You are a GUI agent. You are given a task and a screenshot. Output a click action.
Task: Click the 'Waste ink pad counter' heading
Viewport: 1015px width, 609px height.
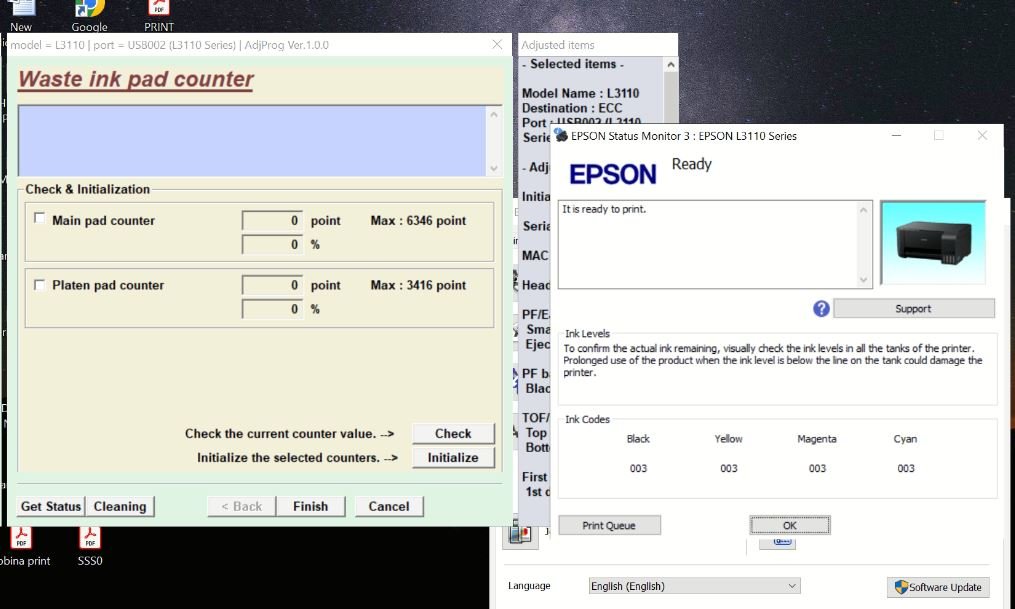click(136, 79)
